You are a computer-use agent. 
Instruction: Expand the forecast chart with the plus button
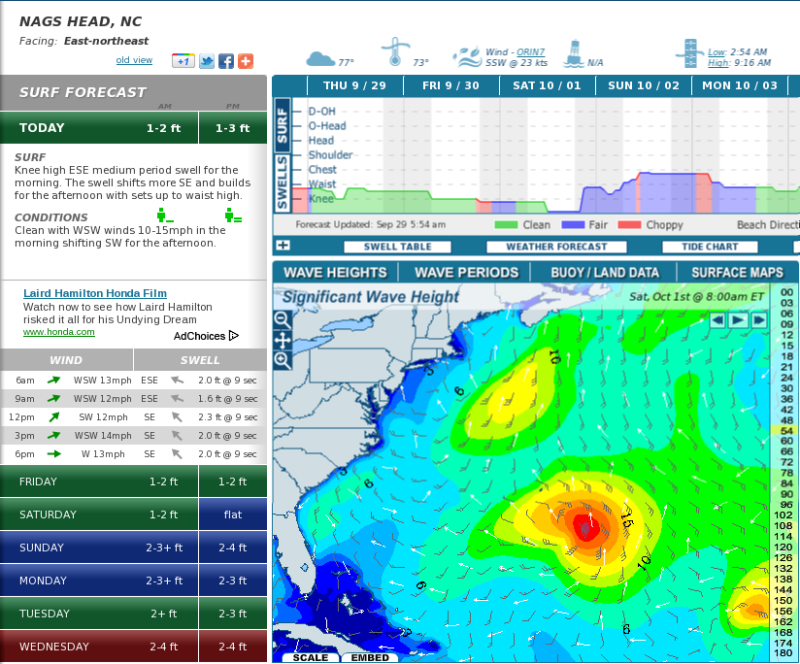pos(283,246)
